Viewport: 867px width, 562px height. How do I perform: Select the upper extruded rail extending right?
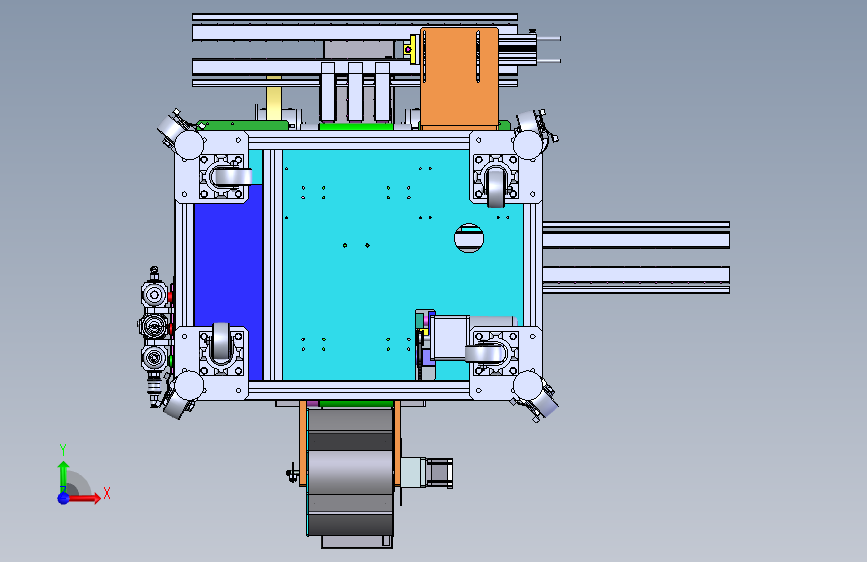pyautogui.click(x=636, y=235)
